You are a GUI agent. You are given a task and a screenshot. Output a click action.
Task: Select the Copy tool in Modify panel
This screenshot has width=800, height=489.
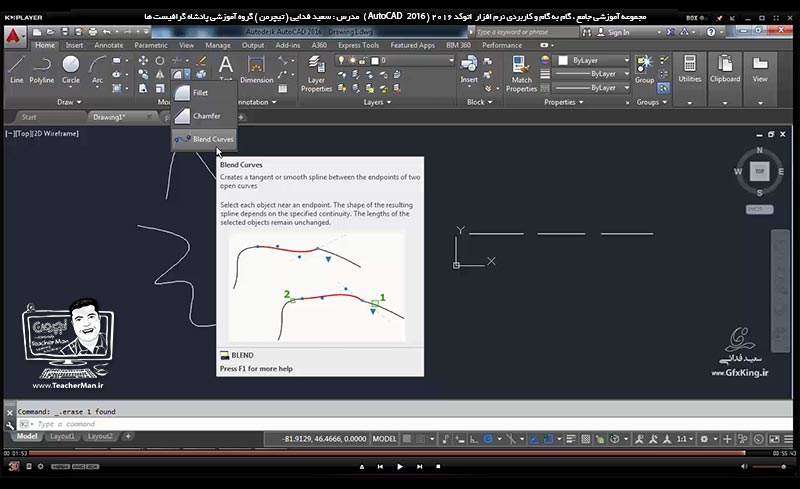point(143,75)
